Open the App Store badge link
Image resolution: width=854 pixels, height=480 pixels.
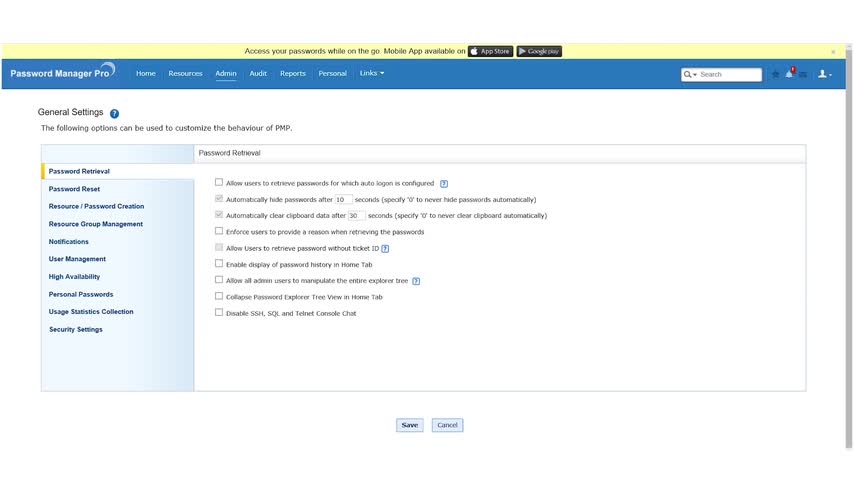[x=490, y=51]
